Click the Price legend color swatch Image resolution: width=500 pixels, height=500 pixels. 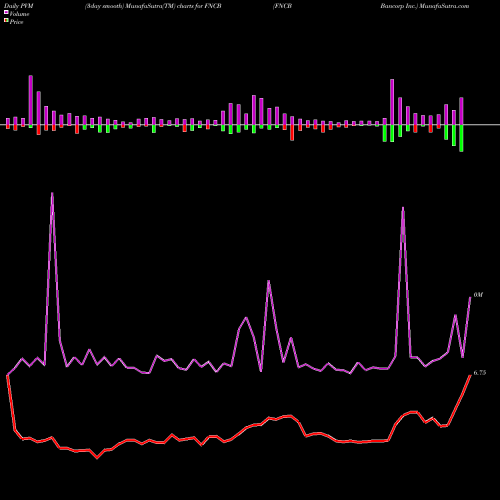6,21
